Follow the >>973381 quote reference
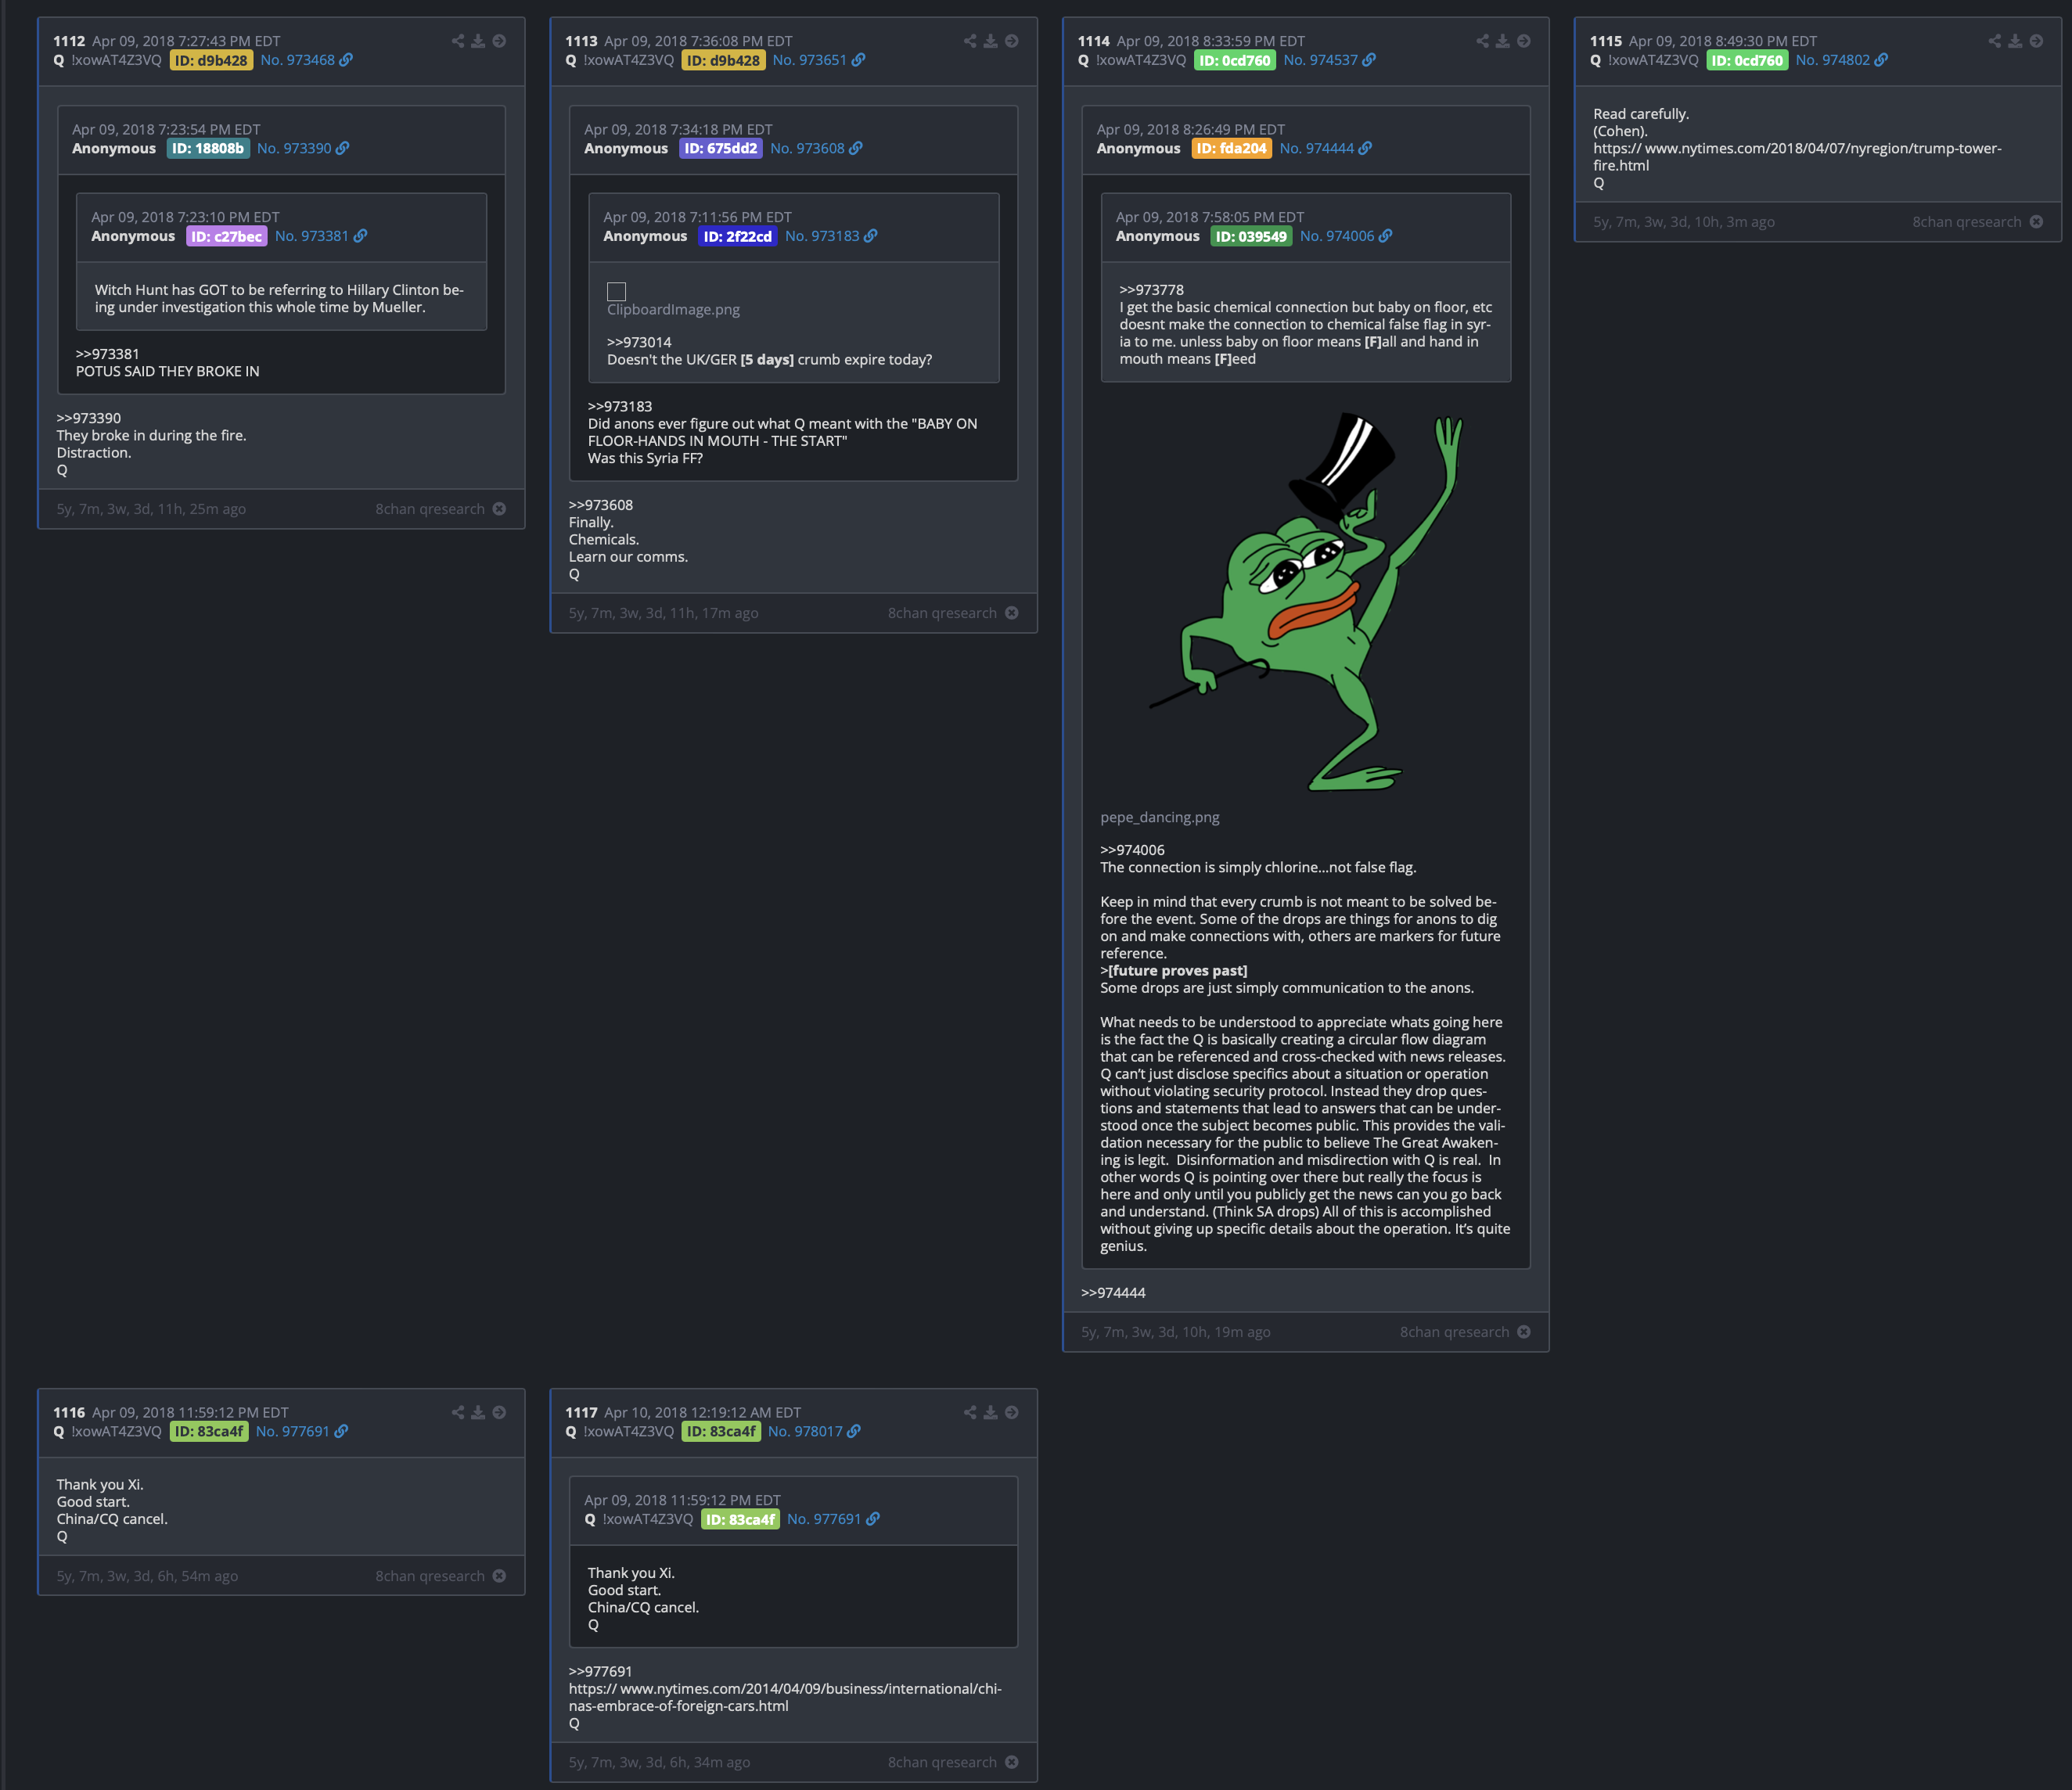 pyautogui.click(x=108, y=354)
